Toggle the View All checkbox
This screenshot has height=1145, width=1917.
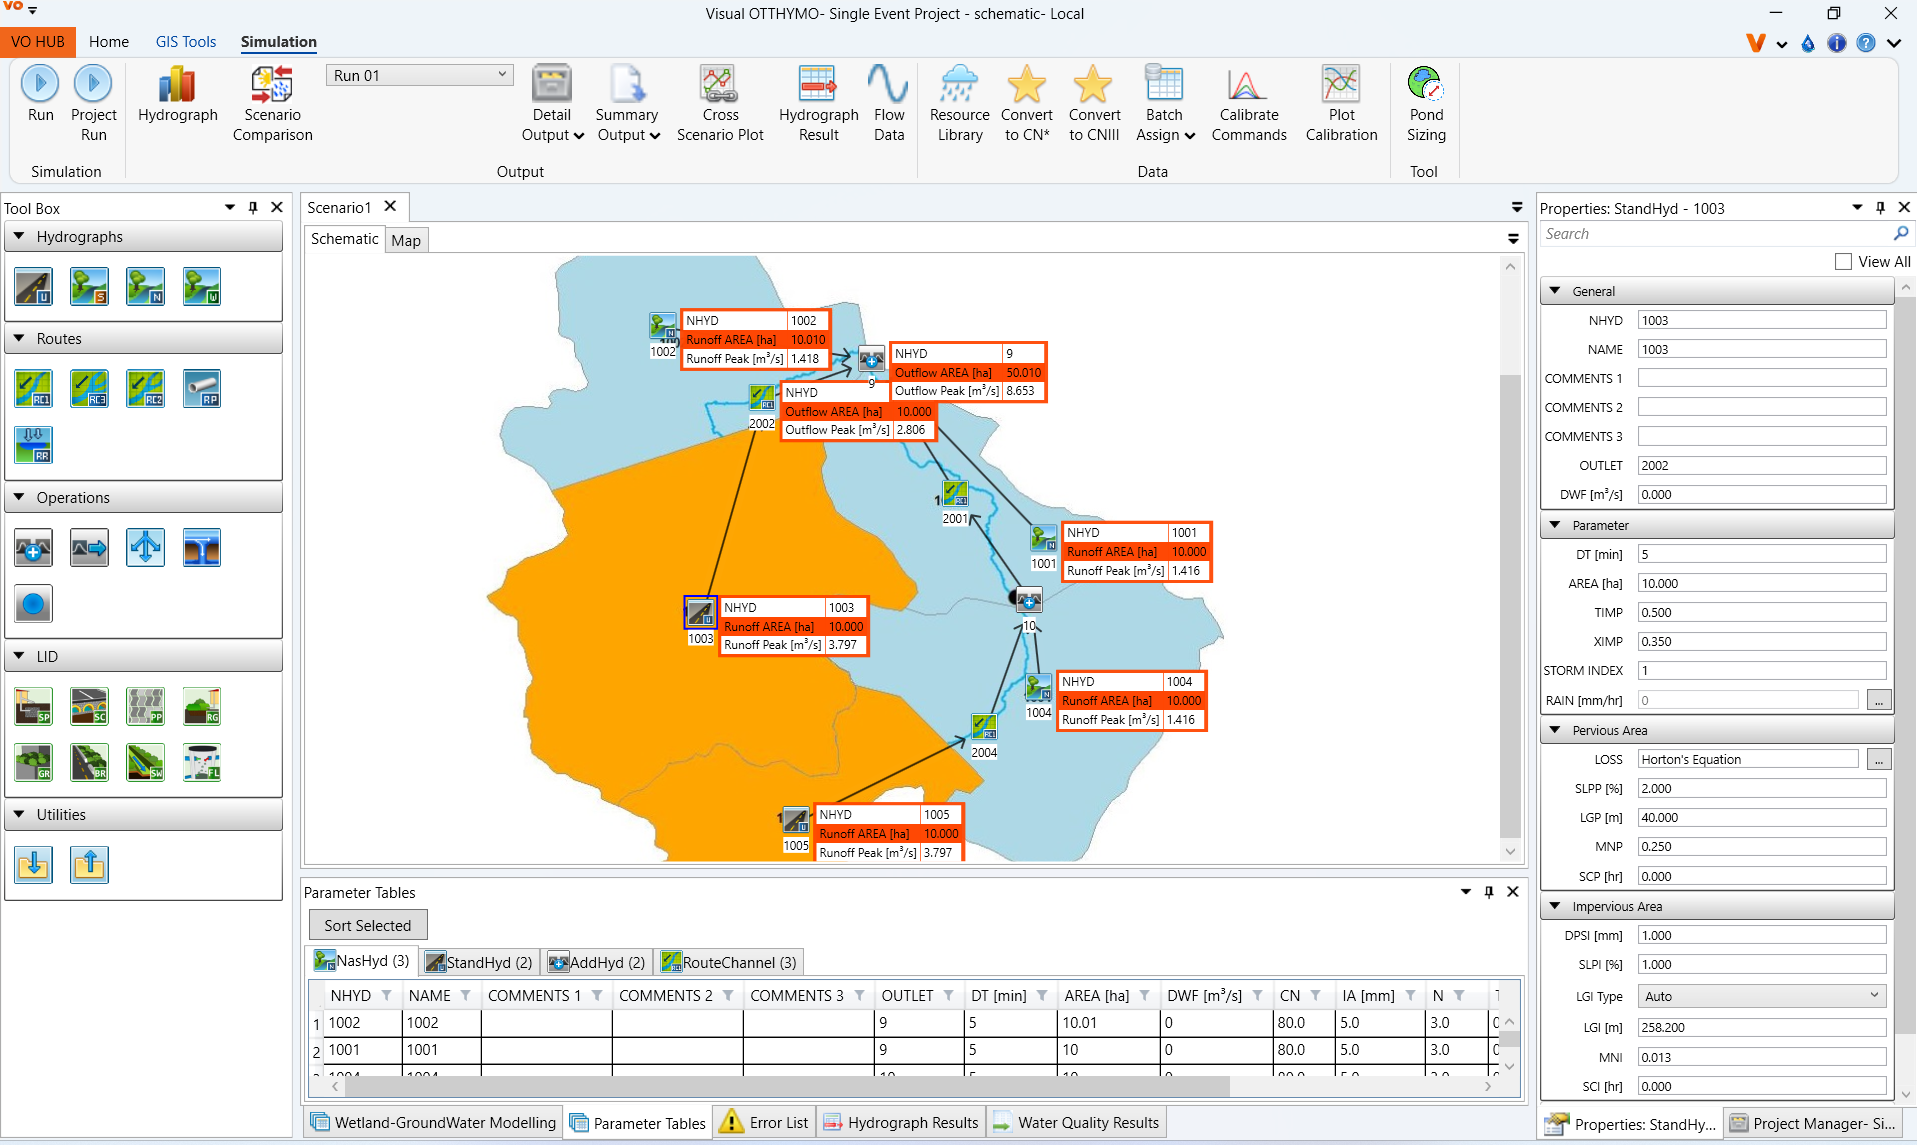point(1843,262)
